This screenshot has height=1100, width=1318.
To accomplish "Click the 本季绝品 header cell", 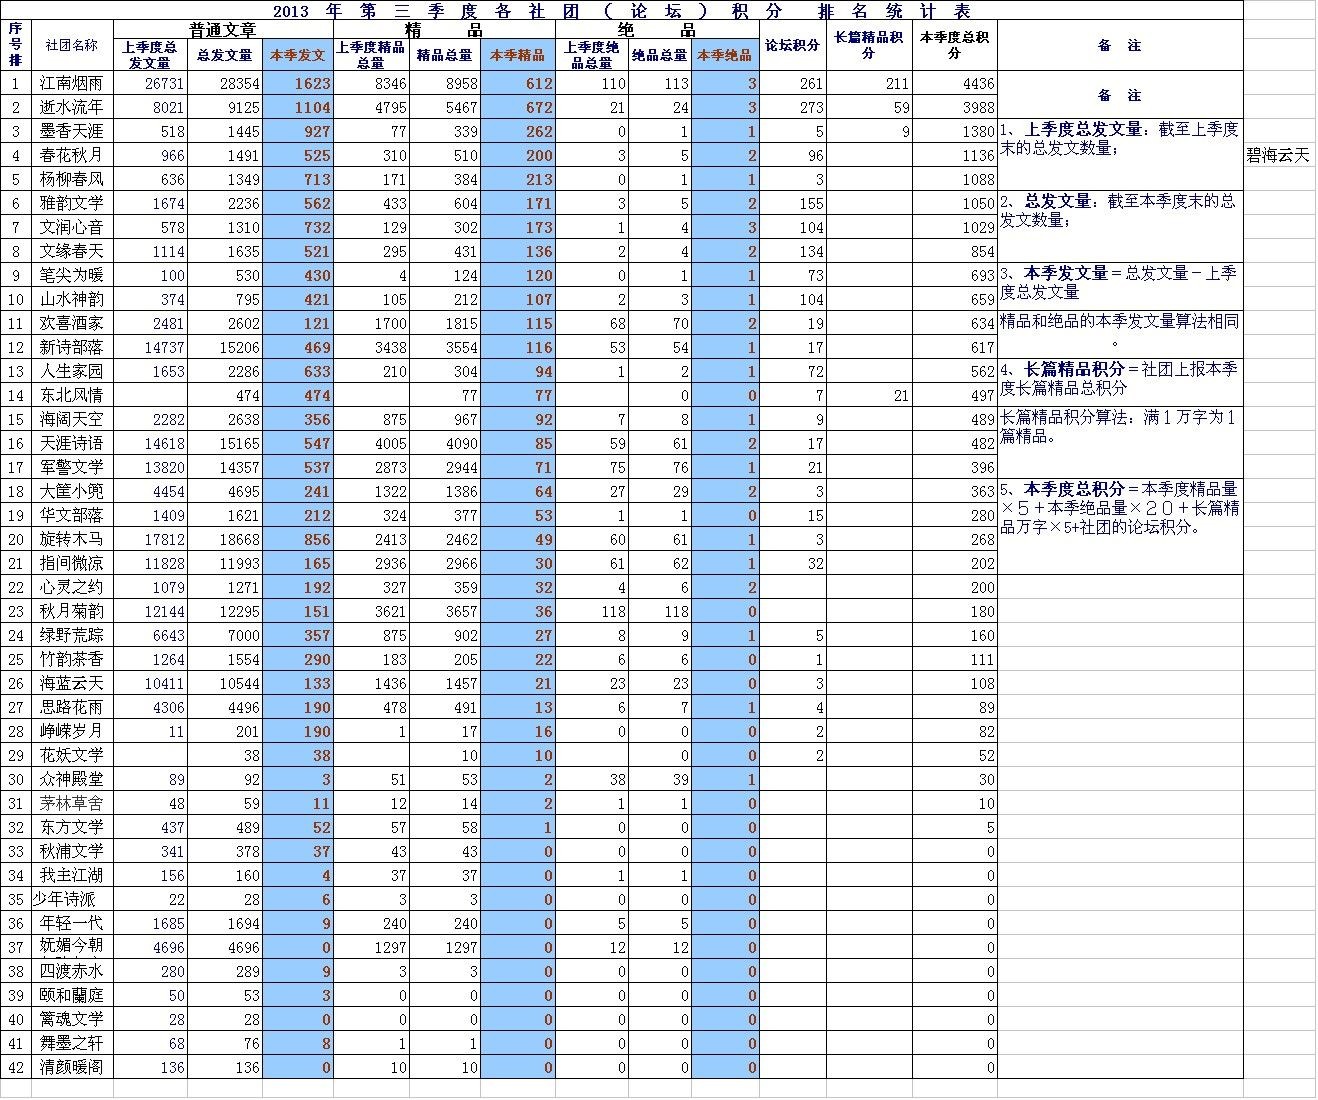I will (724, 55).
